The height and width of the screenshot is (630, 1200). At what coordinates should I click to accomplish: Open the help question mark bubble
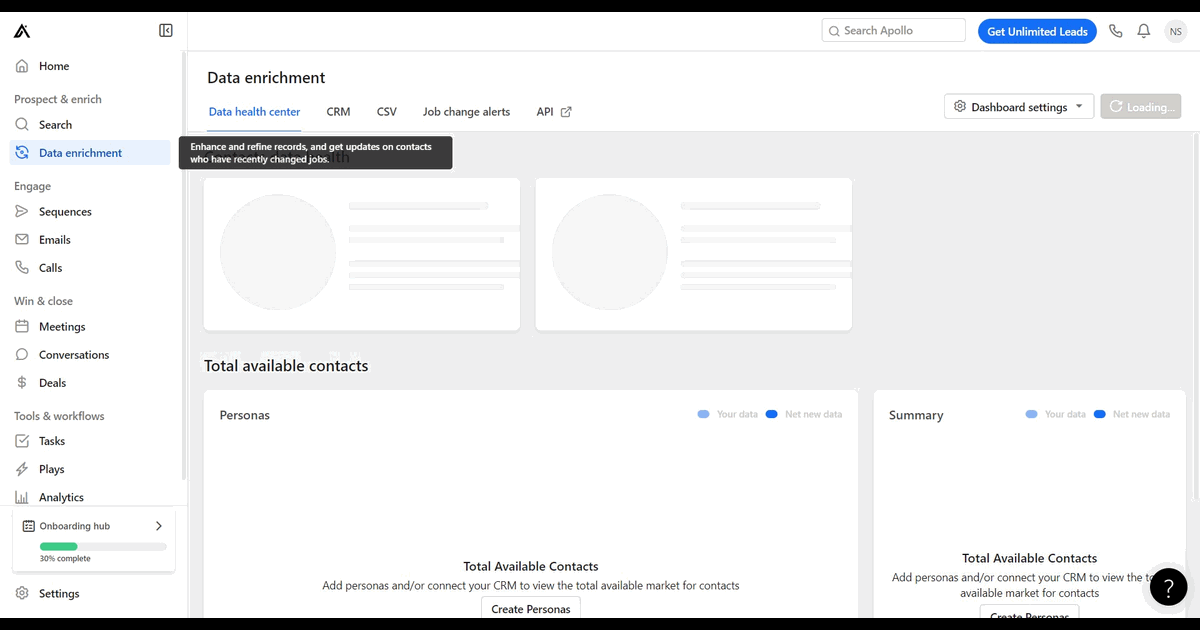(x=1168, y=587)
